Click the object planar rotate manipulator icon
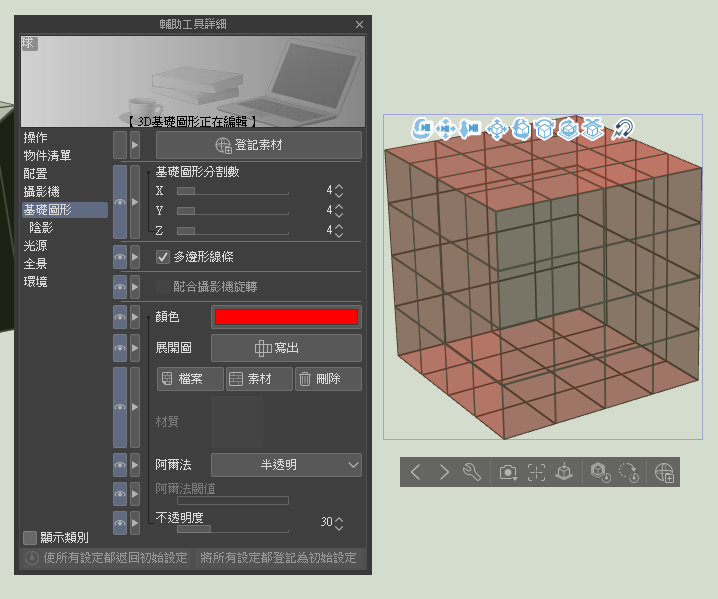The height and width of the screenshot is (599, 718). [544, 129]
